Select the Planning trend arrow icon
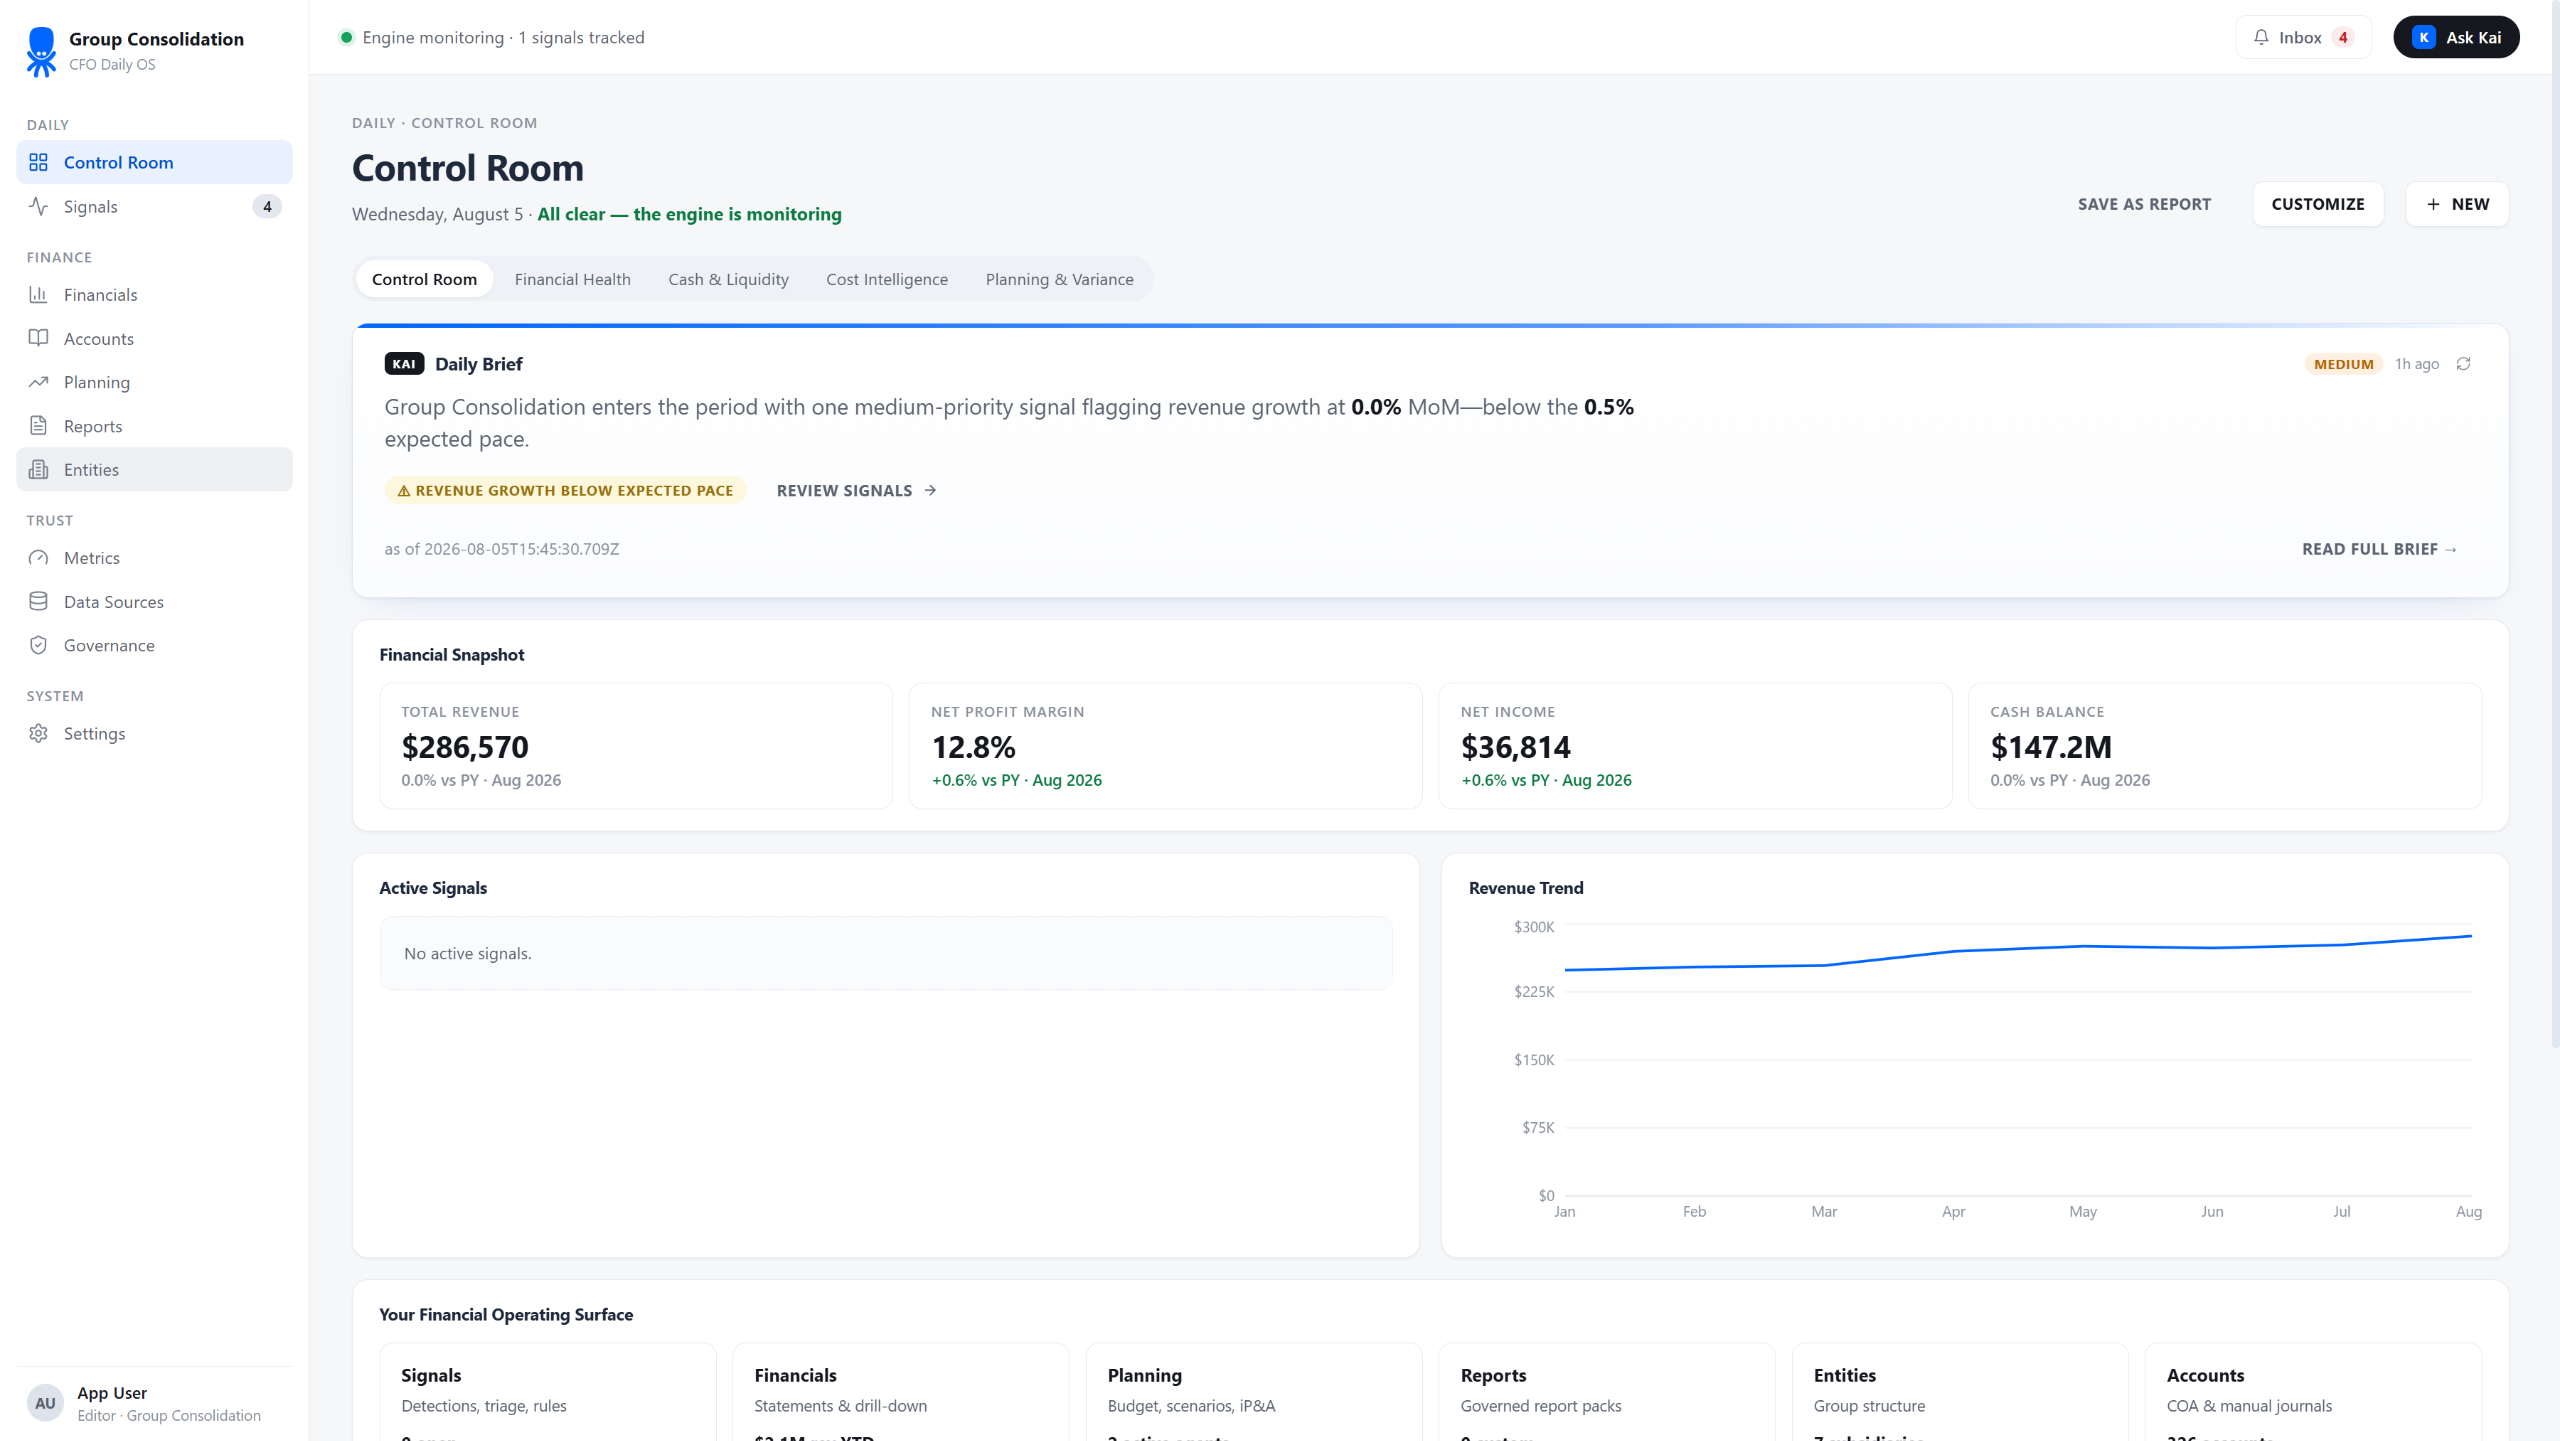Screen dimensions: 2560x1441 38,382
